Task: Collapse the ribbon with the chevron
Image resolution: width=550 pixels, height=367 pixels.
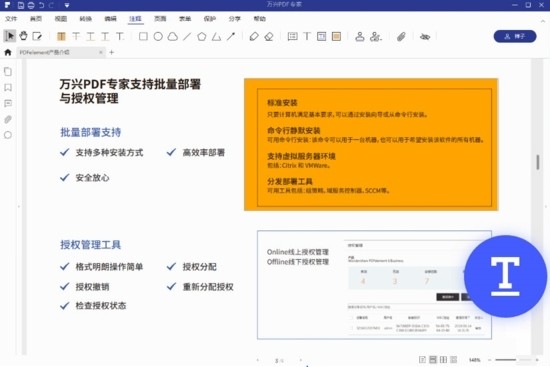Action: (543, 21)
